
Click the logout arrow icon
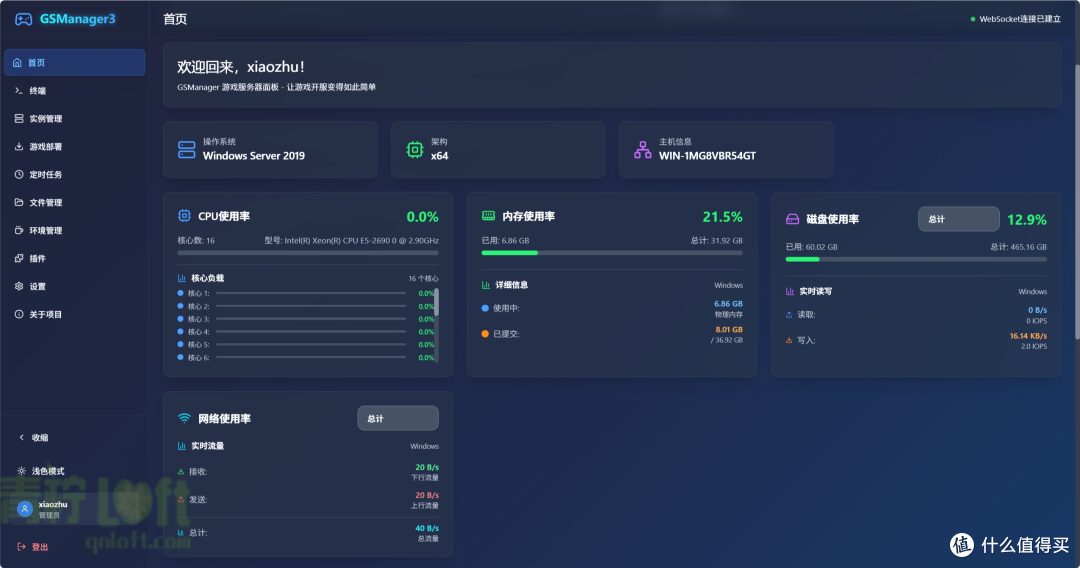click(21, 547)
